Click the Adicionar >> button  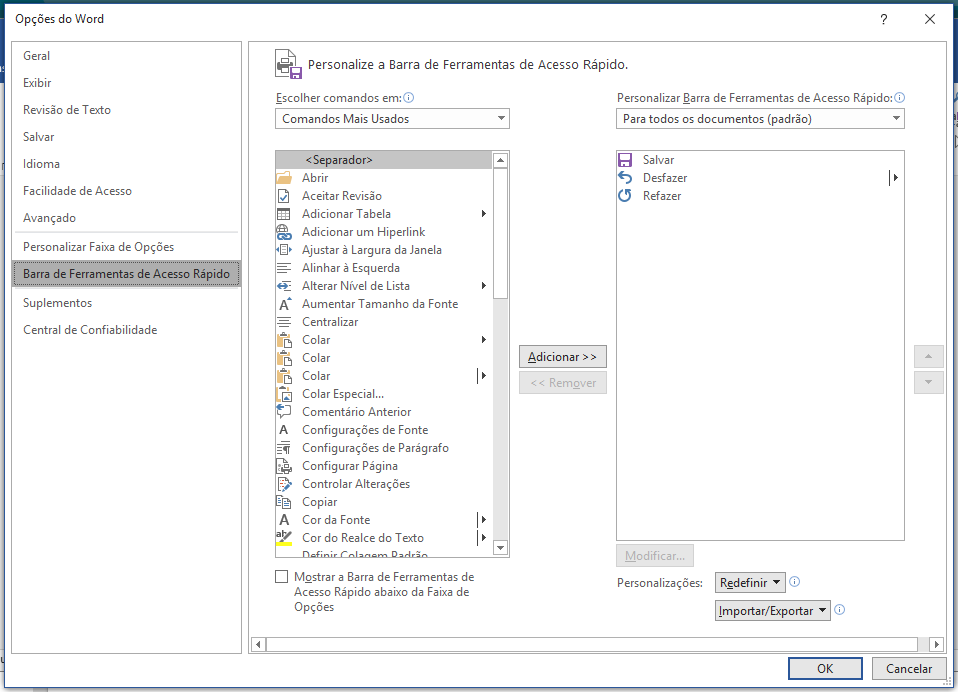562,357
